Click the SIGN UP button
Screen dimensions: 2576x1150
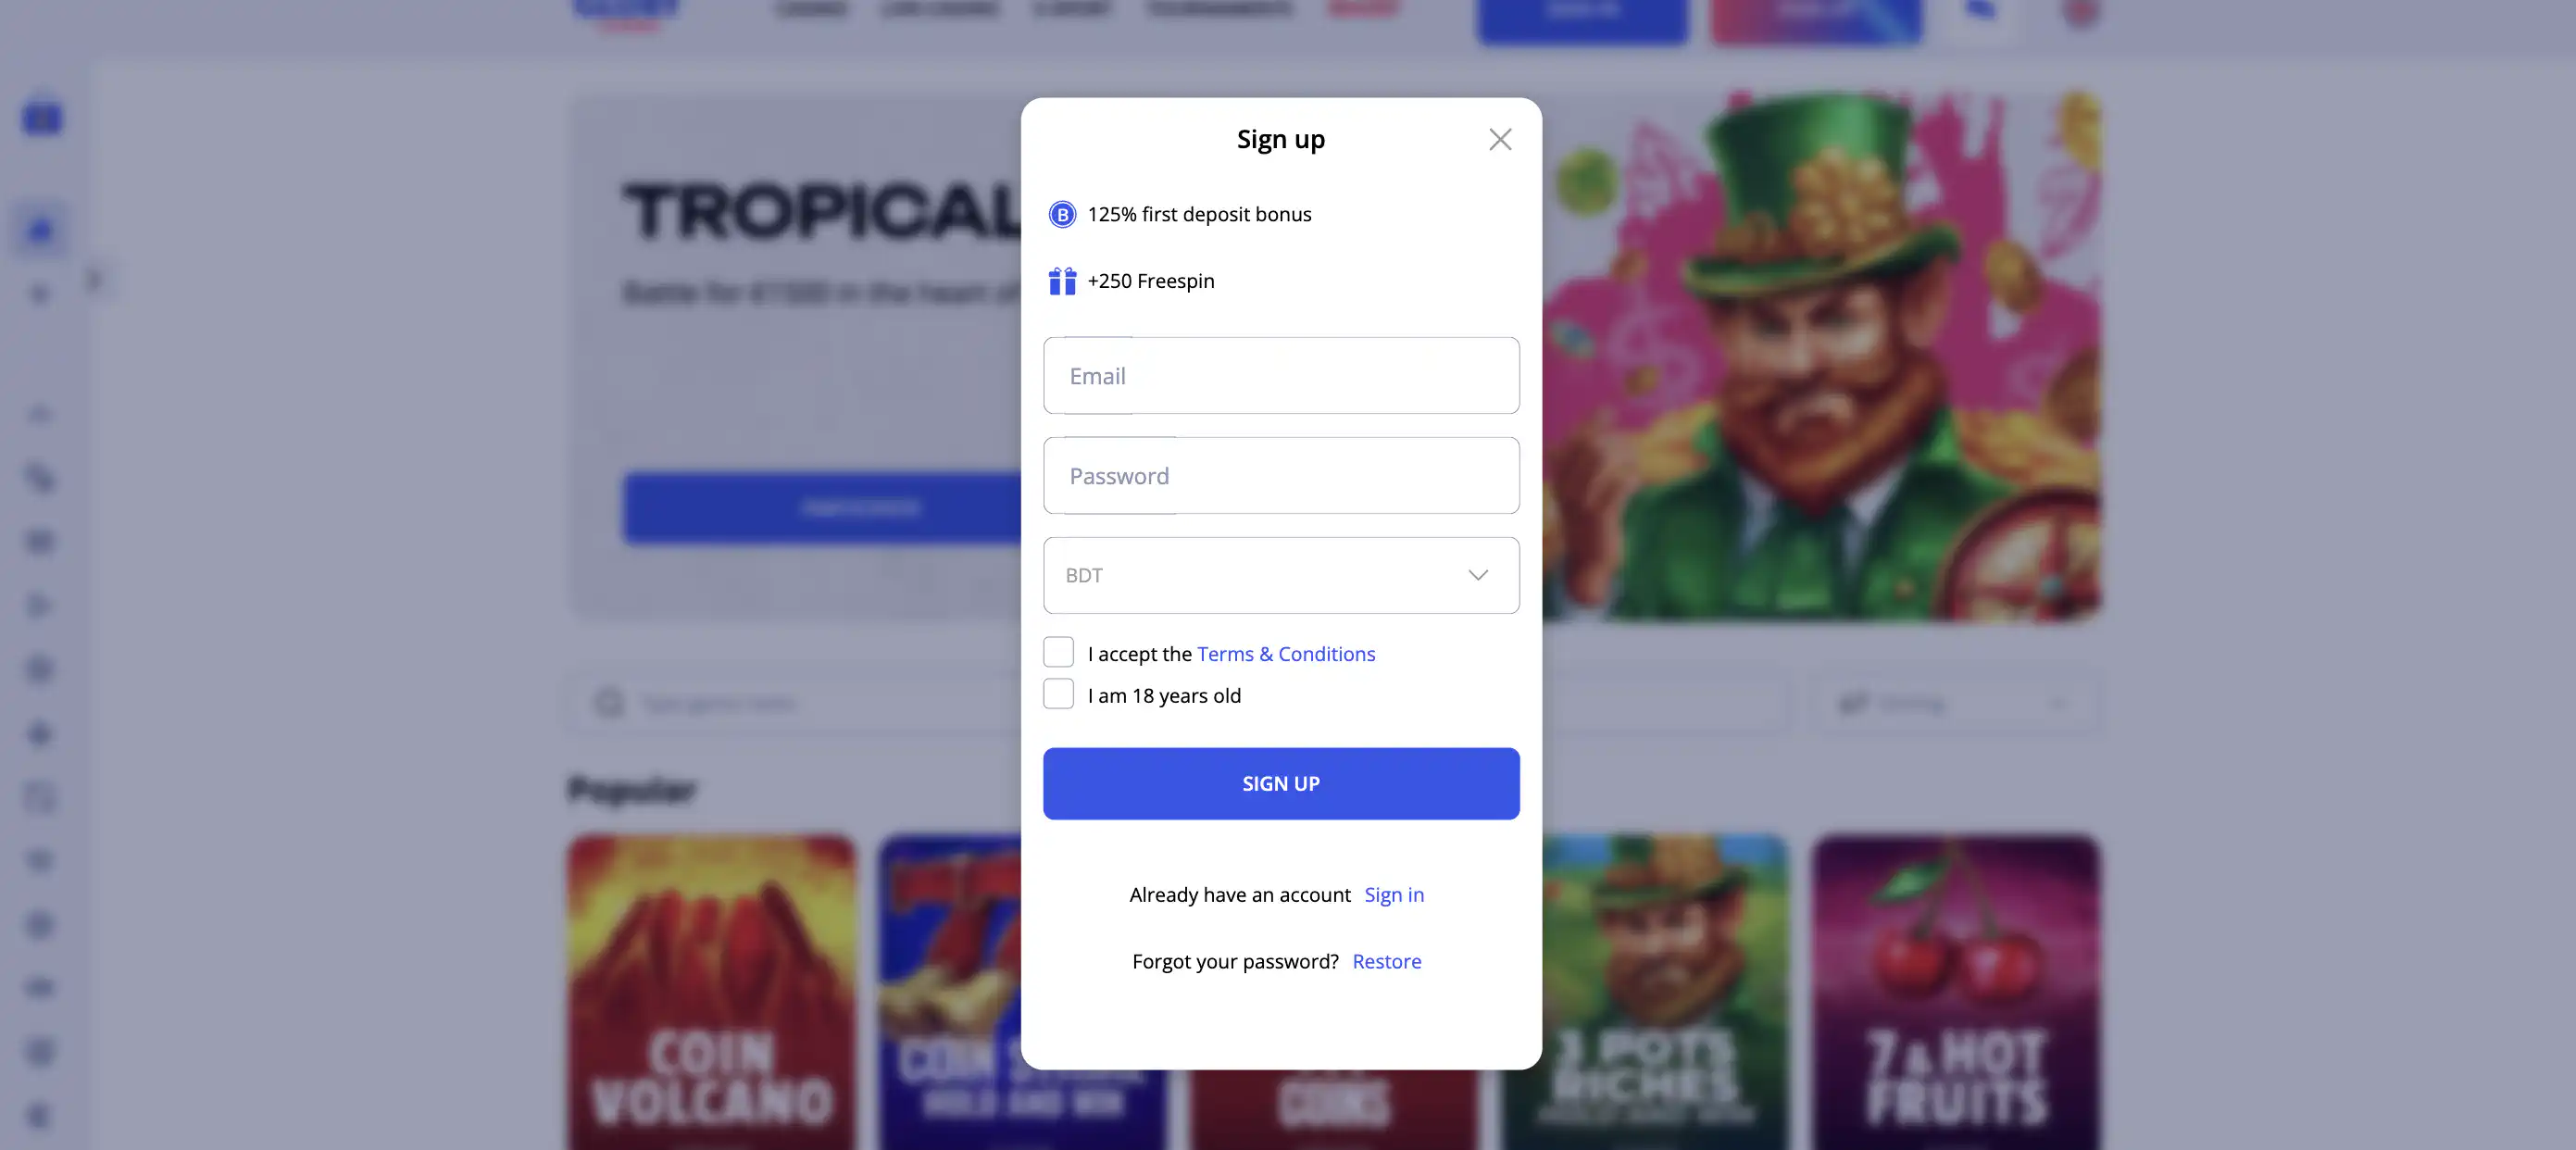[x=1280, y=782]
